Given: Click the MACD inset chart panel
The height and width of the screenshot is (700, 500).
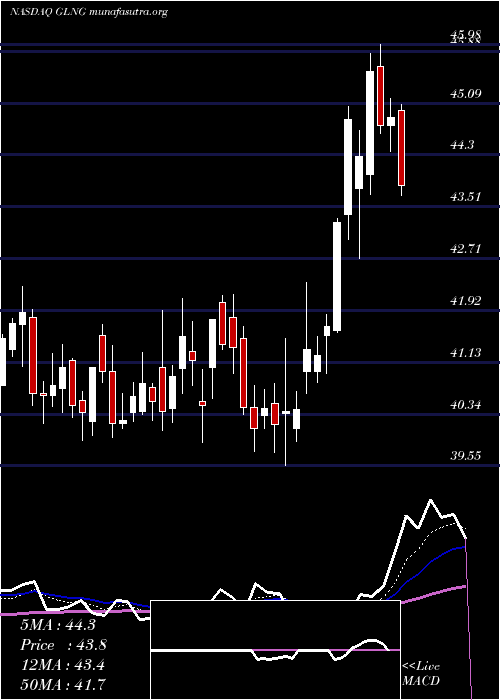Looking at the screenshot, I should 275,650.
